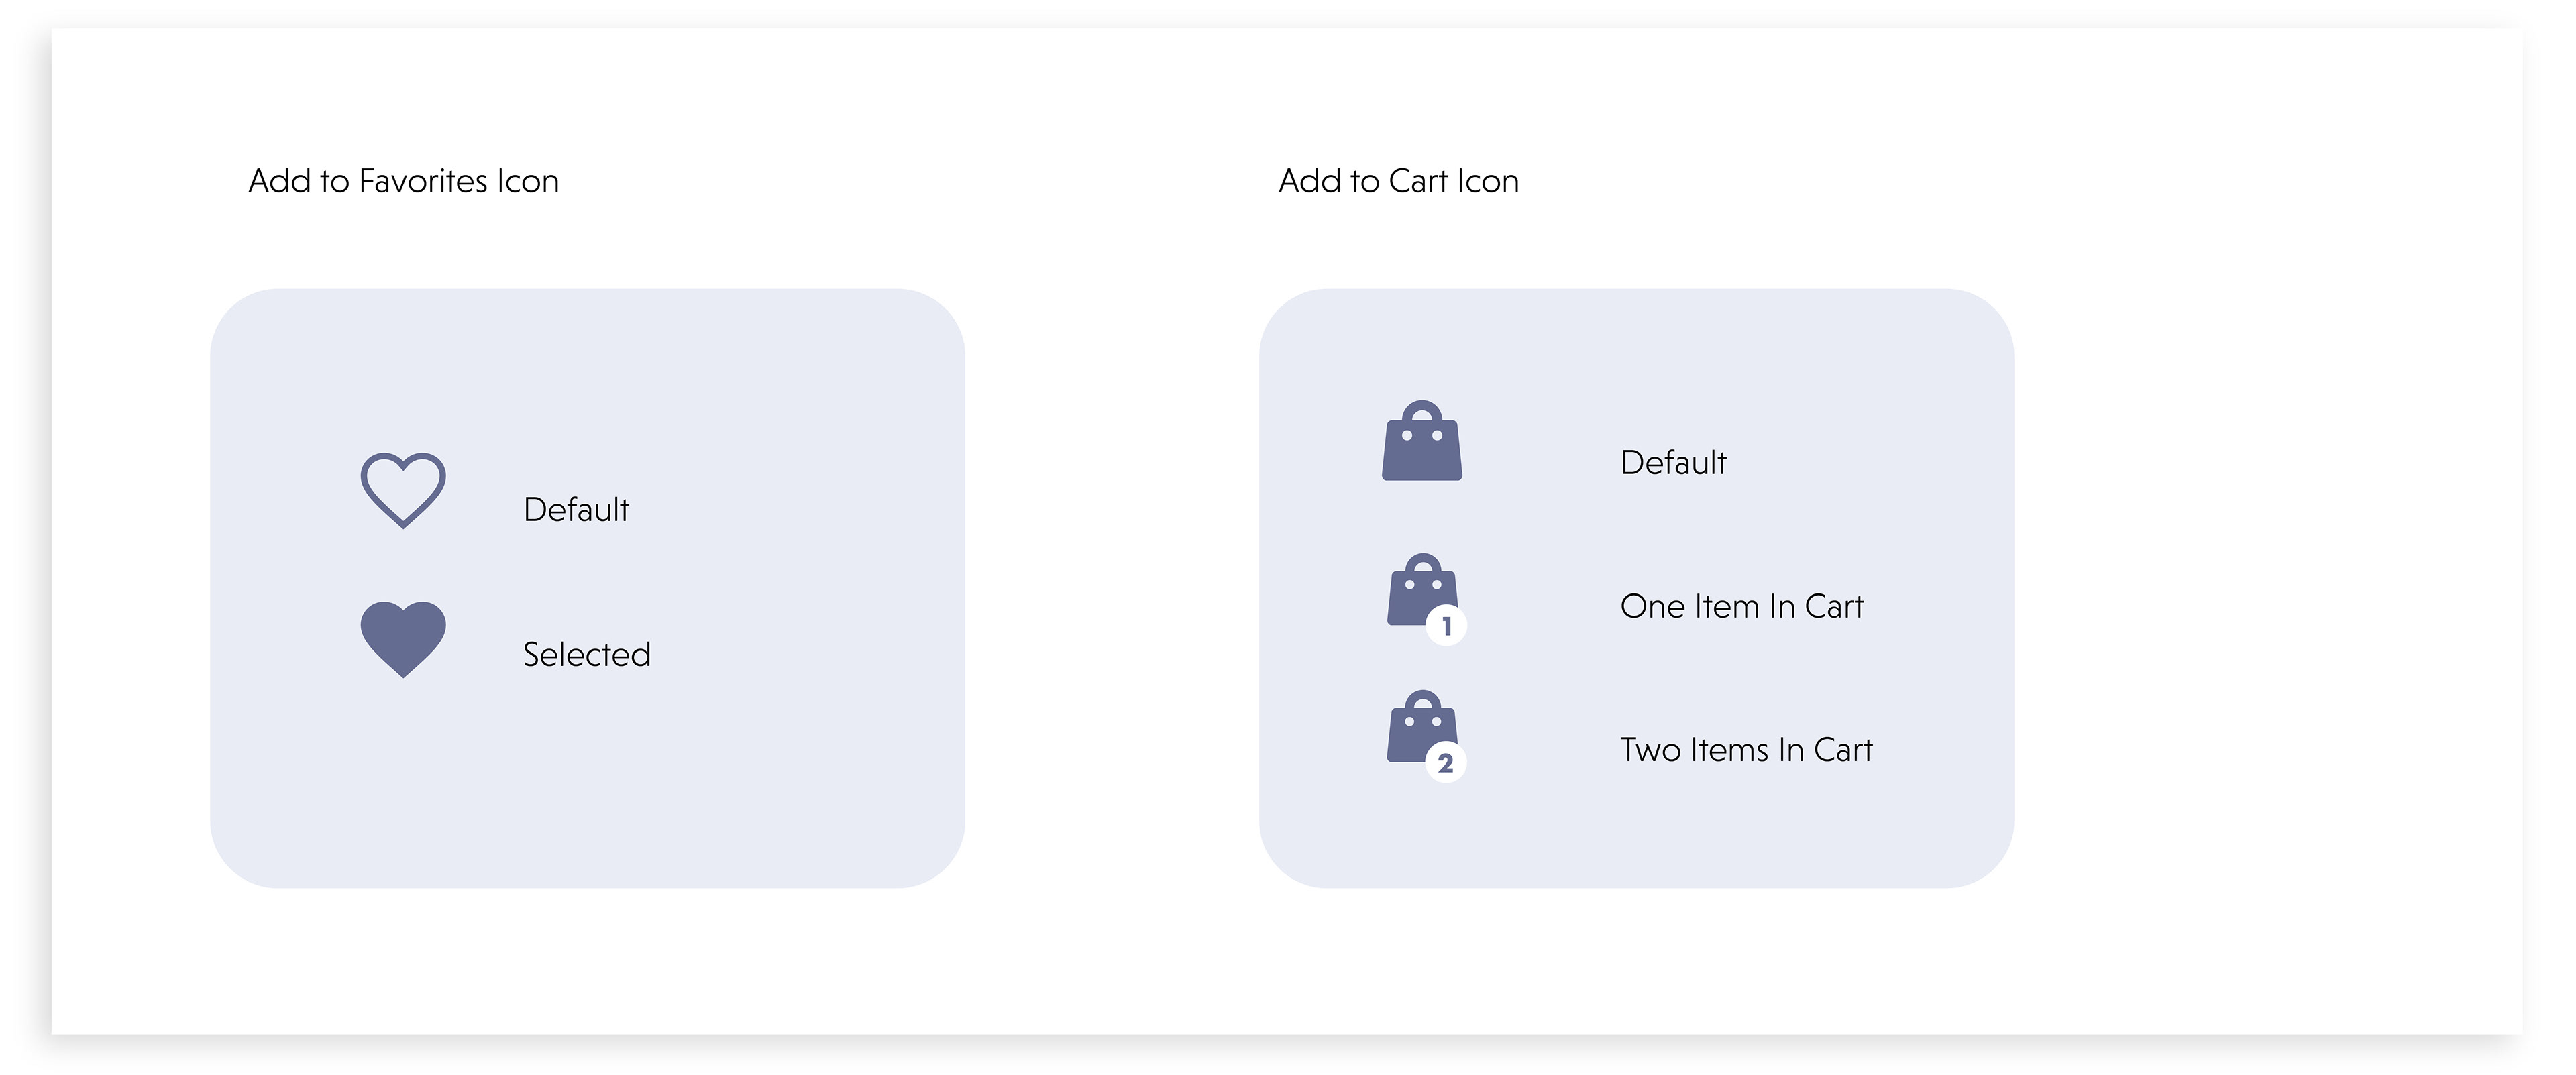This screenshot has width=2576, height=1075.
Task: Click the number 2 badge circle
Action: tap(1446, 763)
